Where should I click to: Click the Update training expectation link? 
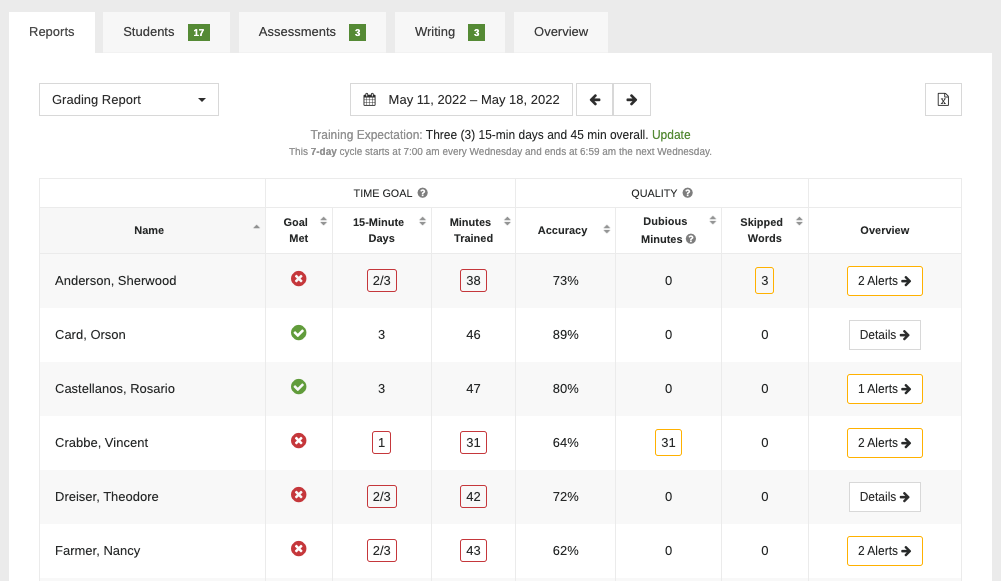[671, 134]
